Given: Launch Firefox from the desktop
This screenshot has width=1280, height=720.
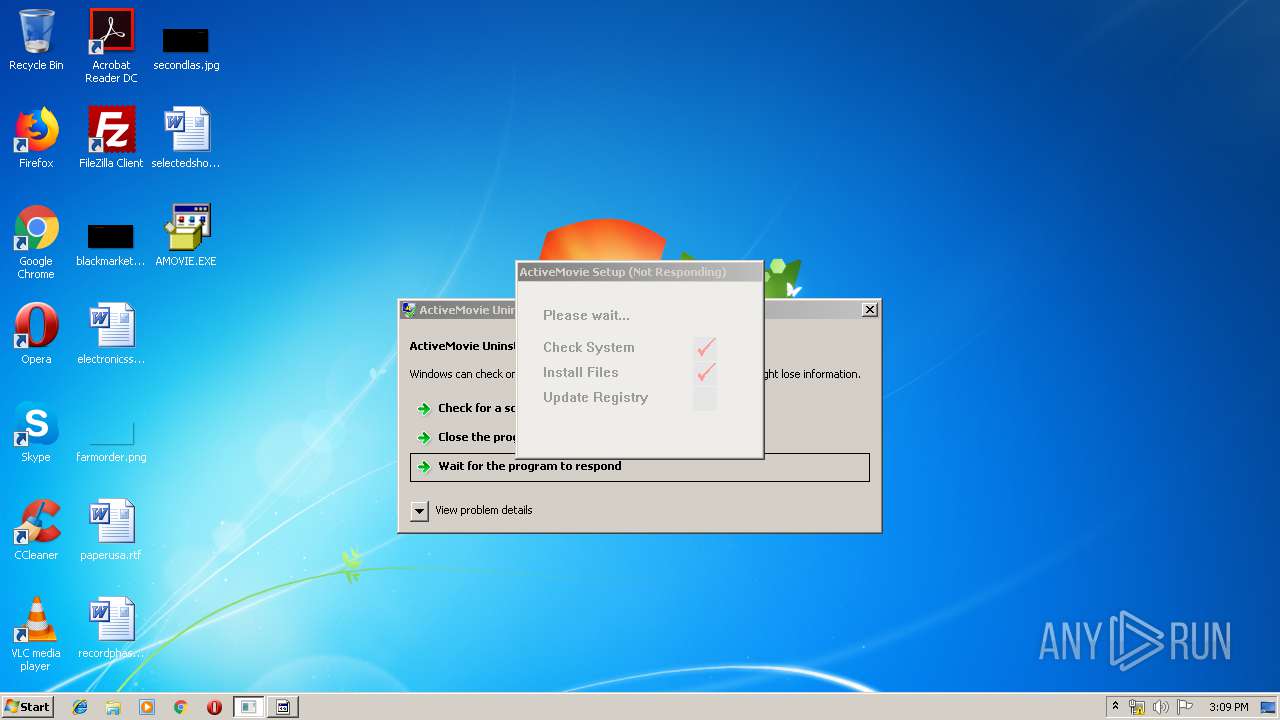Looking at the screenshot, I should click(x=36, y=139).
